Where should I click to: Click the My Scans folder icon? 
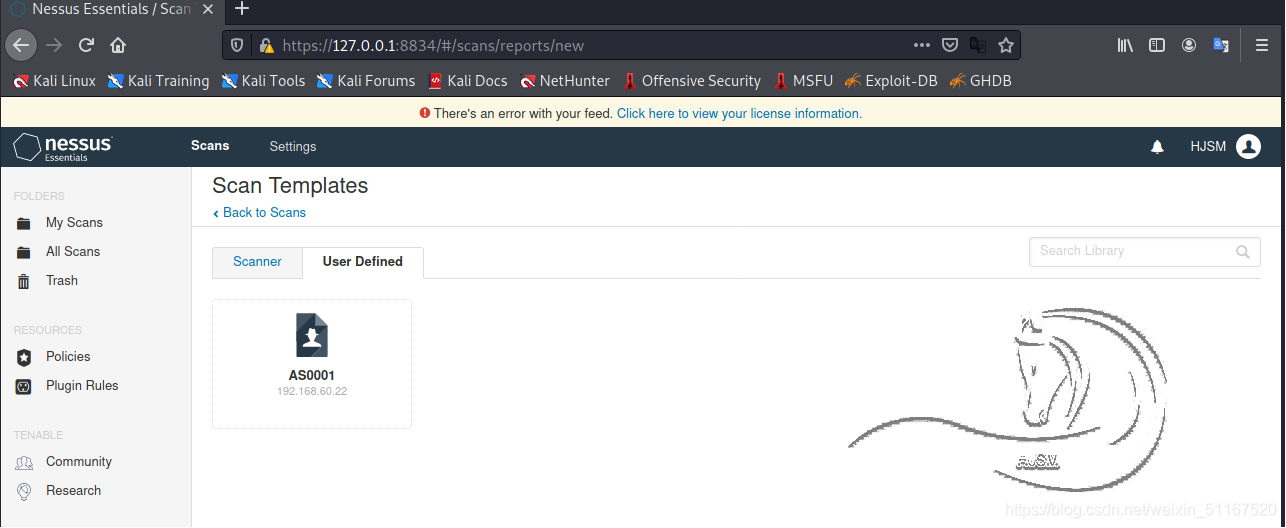click(x=24, y=223)
